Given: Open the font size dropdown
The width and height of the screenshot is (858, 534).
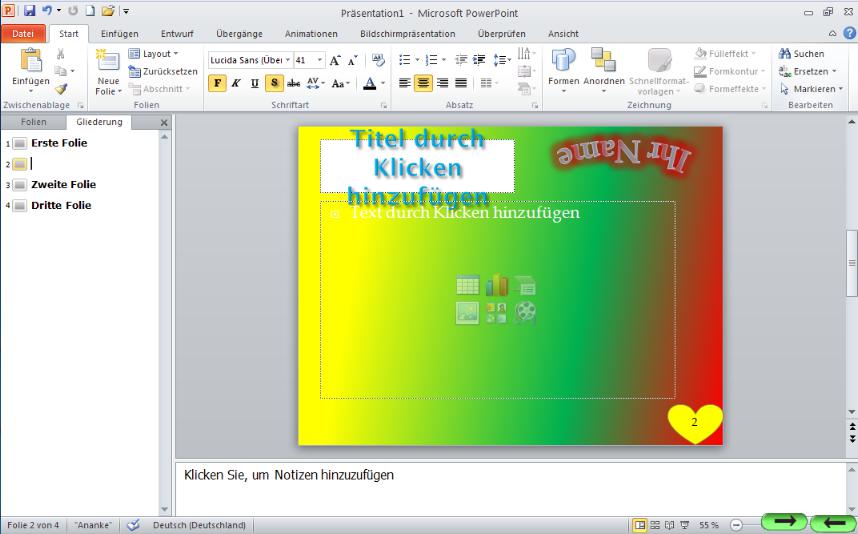Looking at the screenshot, I should (320, 61).
